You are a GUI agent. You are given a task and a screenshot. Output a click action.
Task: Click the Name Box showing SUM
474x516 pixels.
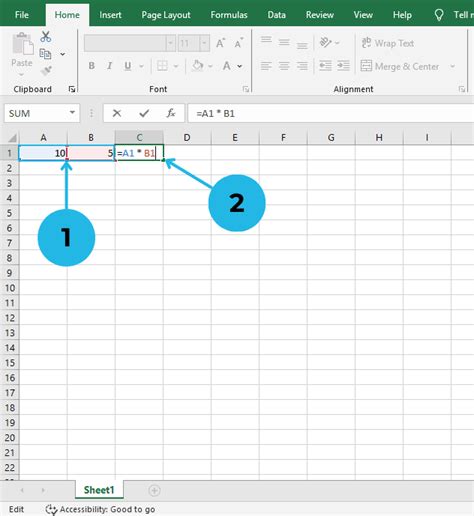coord(36,113)
